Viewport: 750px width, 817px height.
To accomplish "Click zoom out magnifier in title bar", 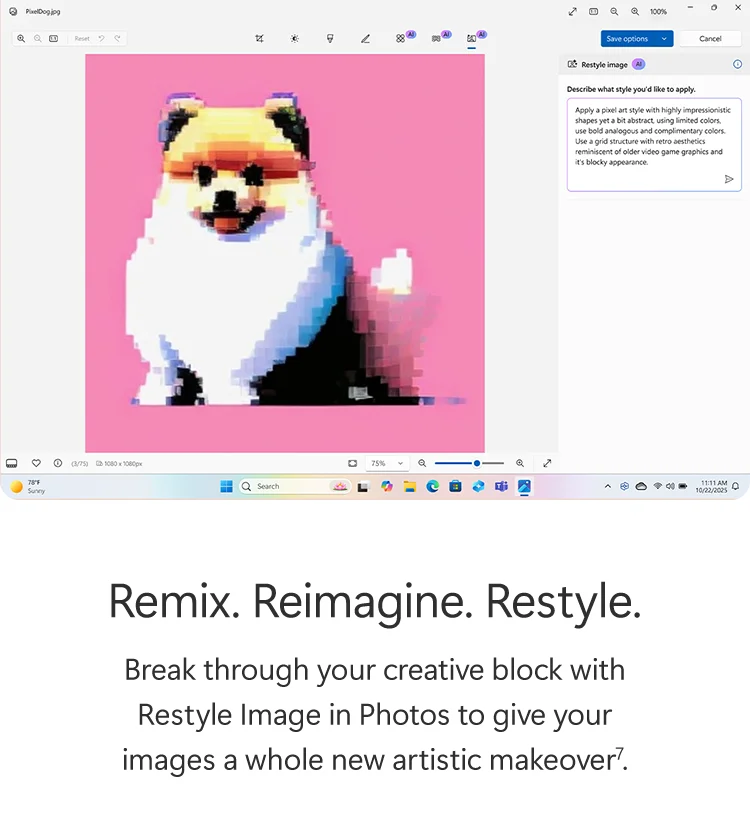I will 614,11.
